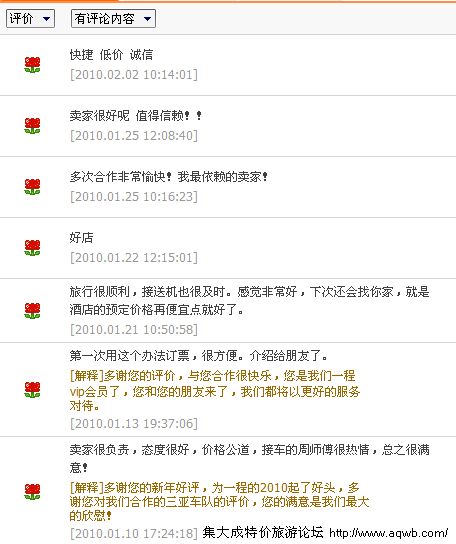The width and height of the screenshot is (456, 544).
Task: Click flower icon beside 卖家很负责 review
Action: coord(32,492)
